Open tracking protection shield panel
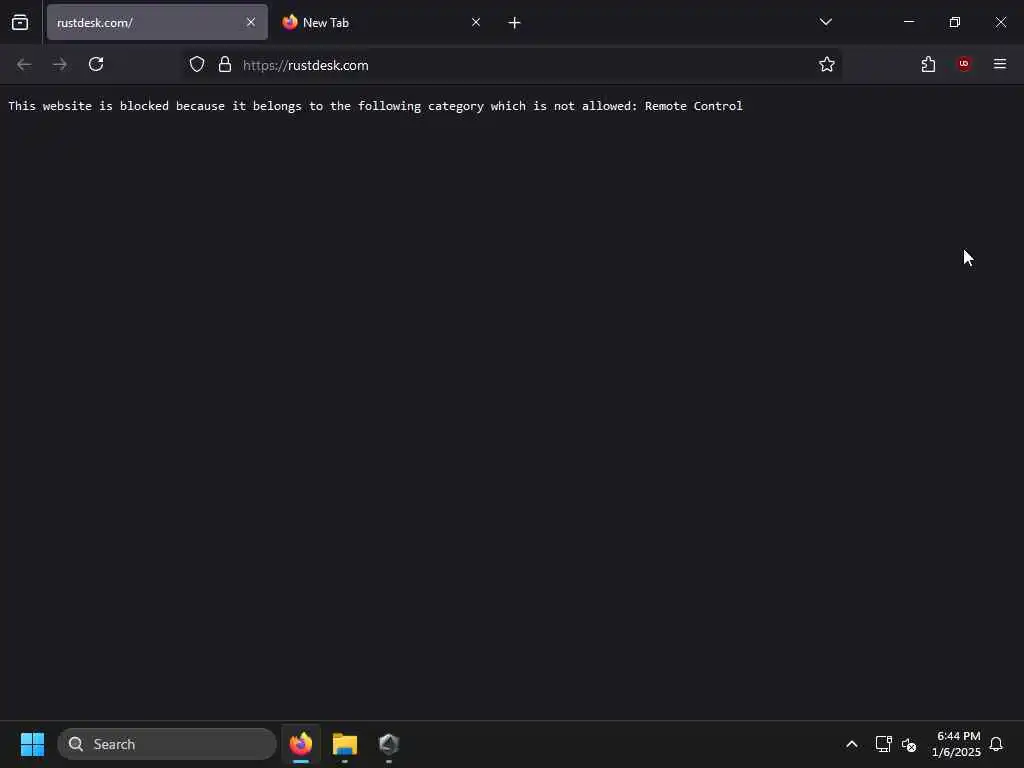The height and width of the screenshot is (768, 1024). click(197, 64)
